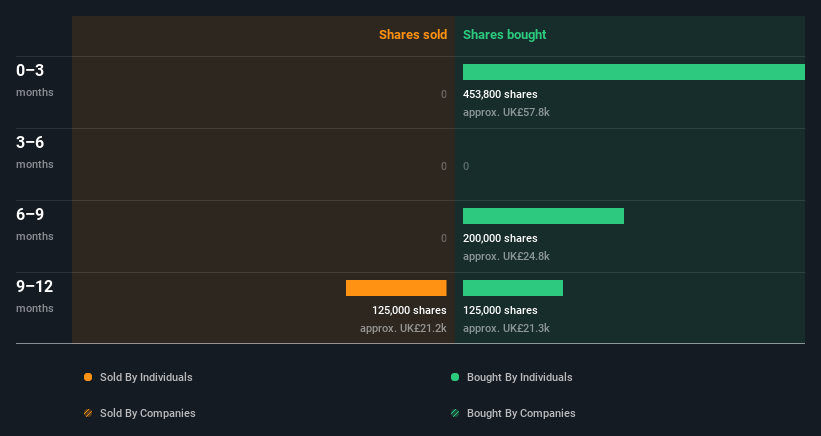Click the green Bought By Individuals legend dot
821x436 pixels.
pyautogui.click(x=455, y=377)
